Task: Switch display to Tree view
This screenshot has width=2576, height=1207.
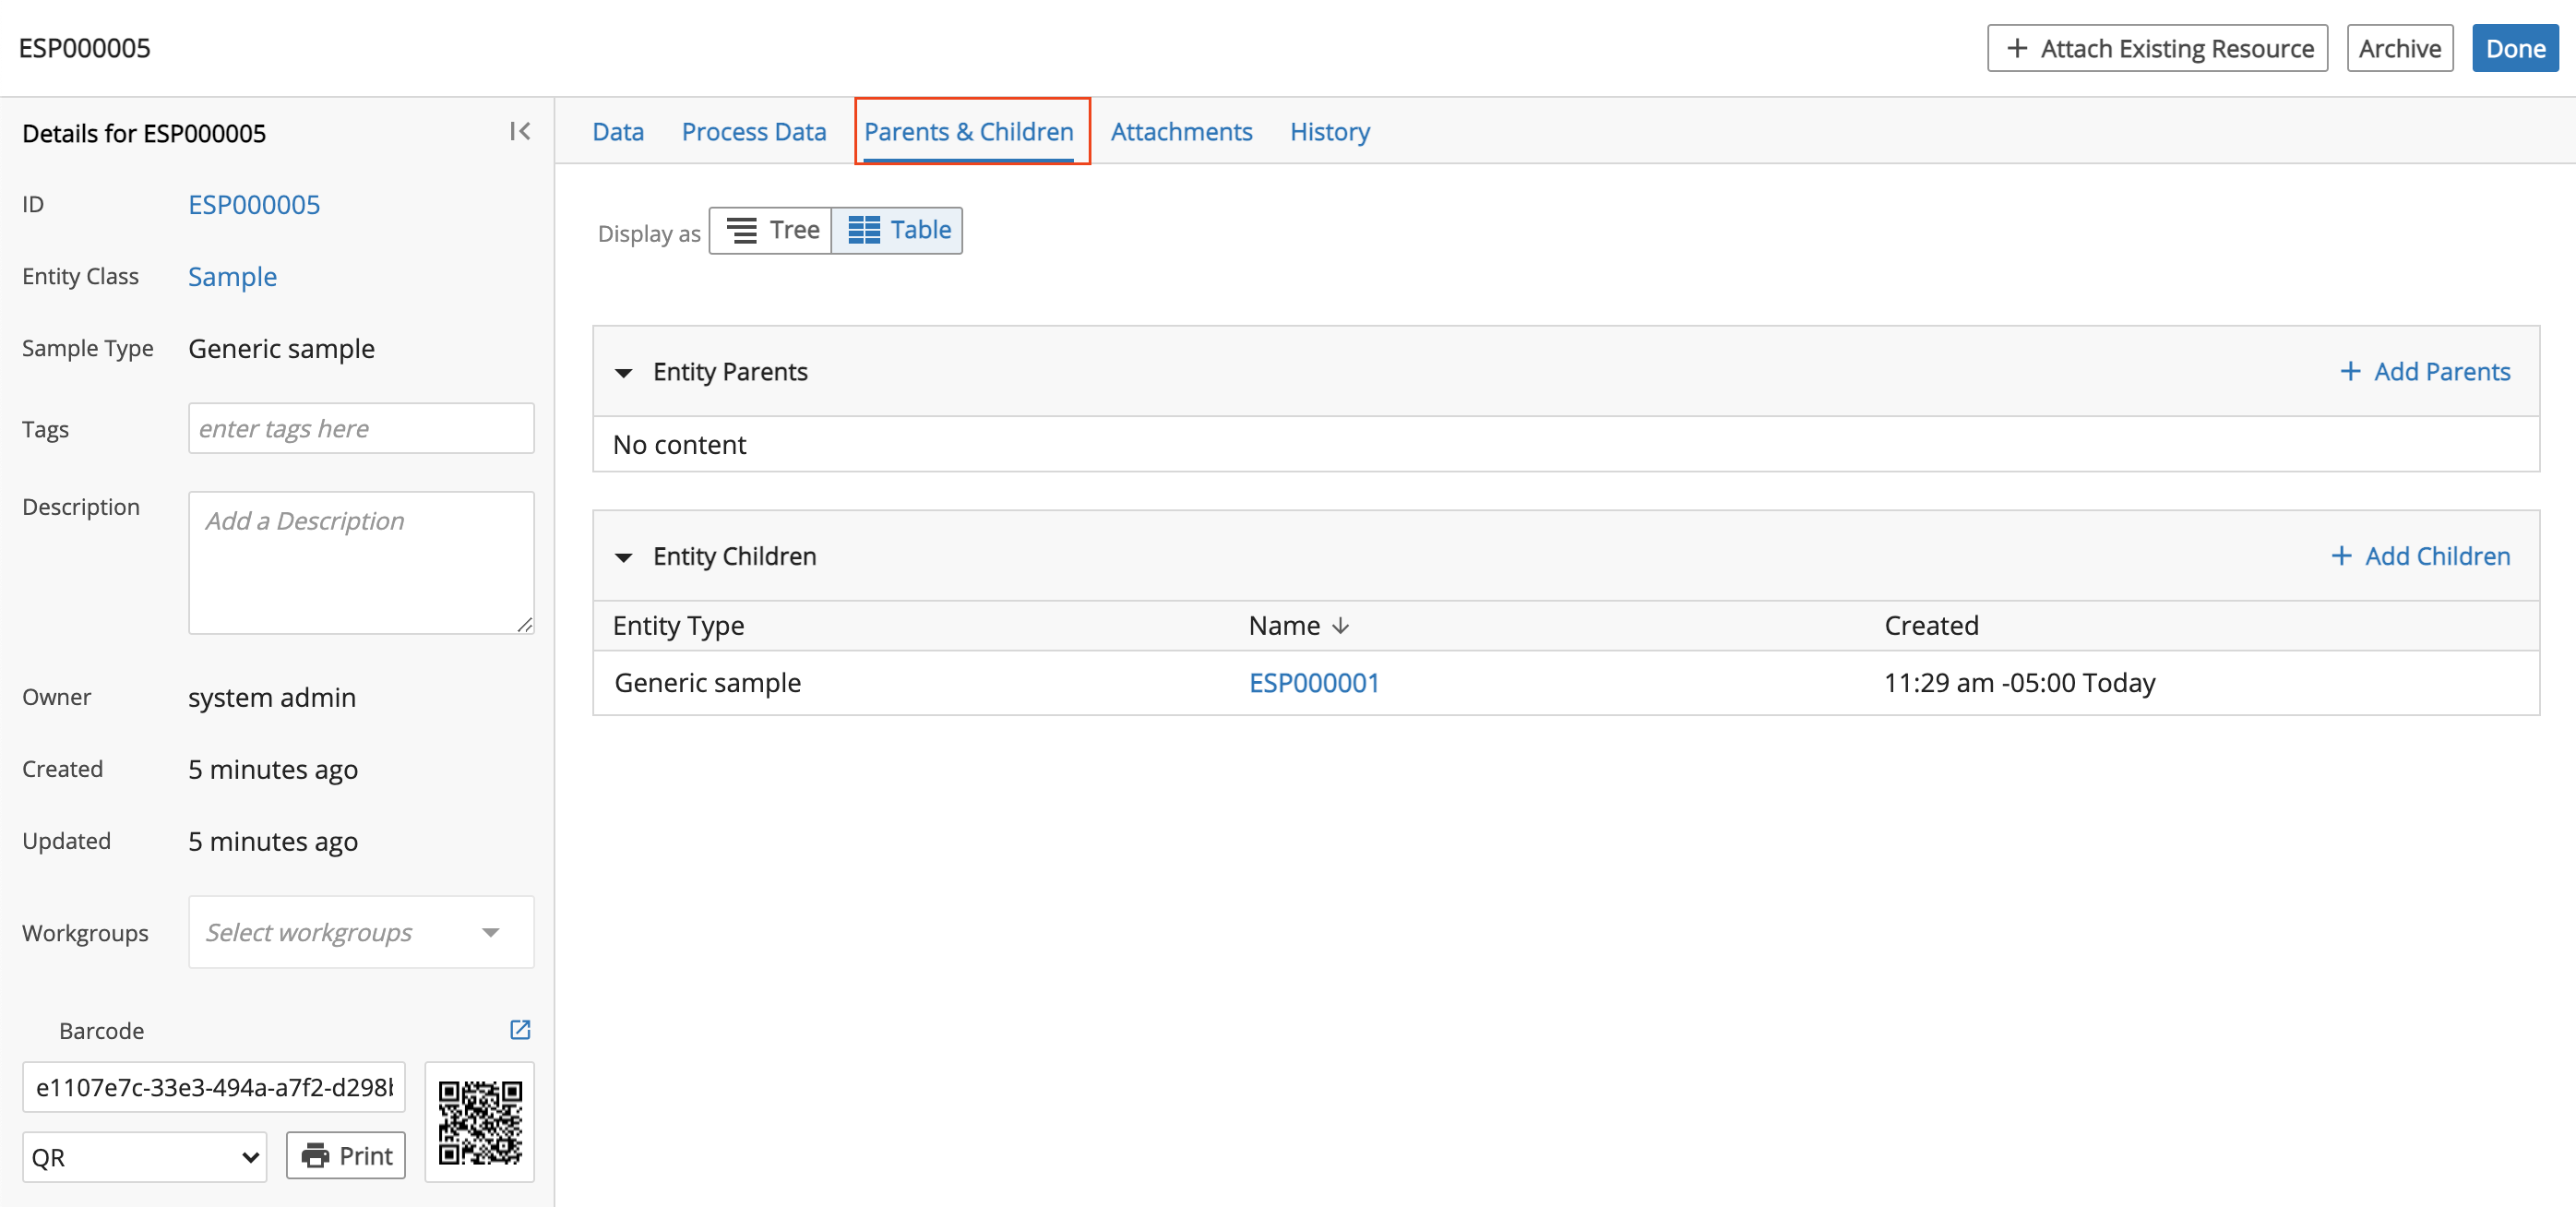Action: click(x=771, y=231)
